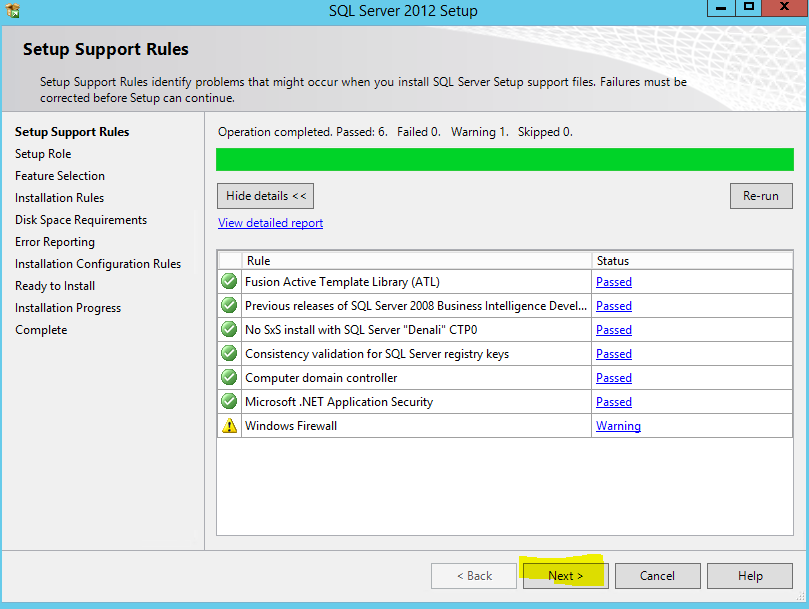Viewport: 809px width, 609px height.
Task: Cancel the SQL Server setup
Action: coord(657,575)
